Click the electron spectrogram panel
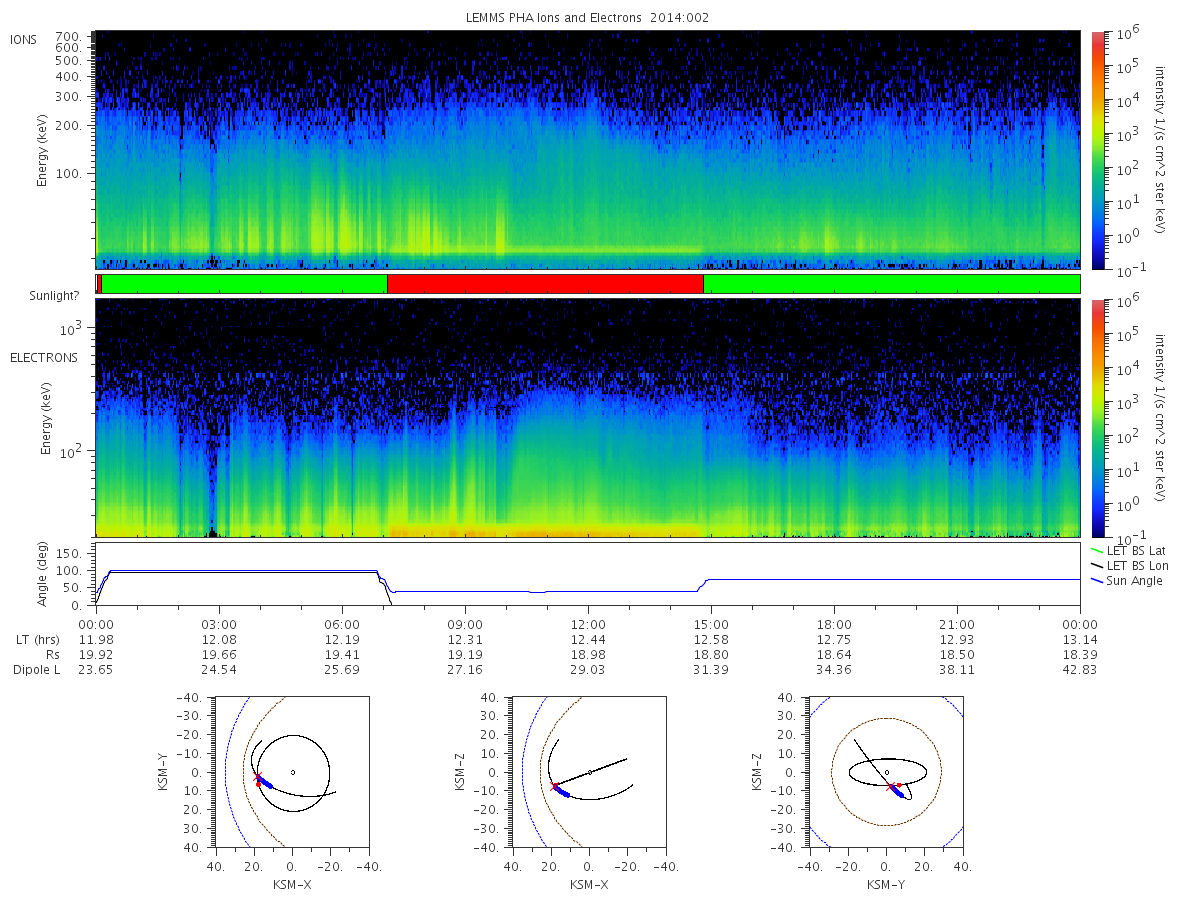This screenshot has width=1200, height=900. 588,418
